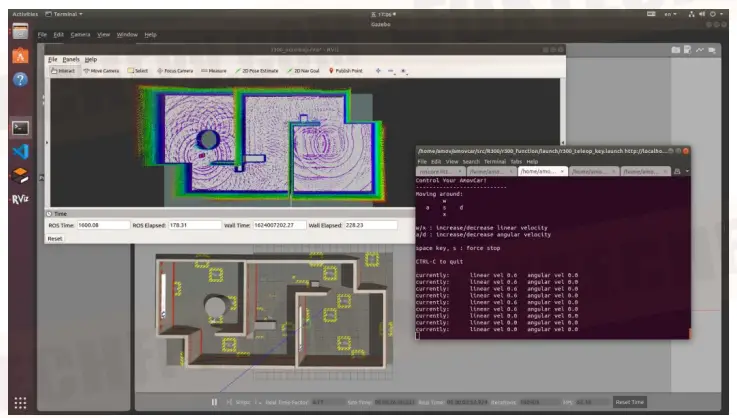Switch to the second terminal tab
The width and height of the screenshot is (737, 418).
click(x=491, y=172)
